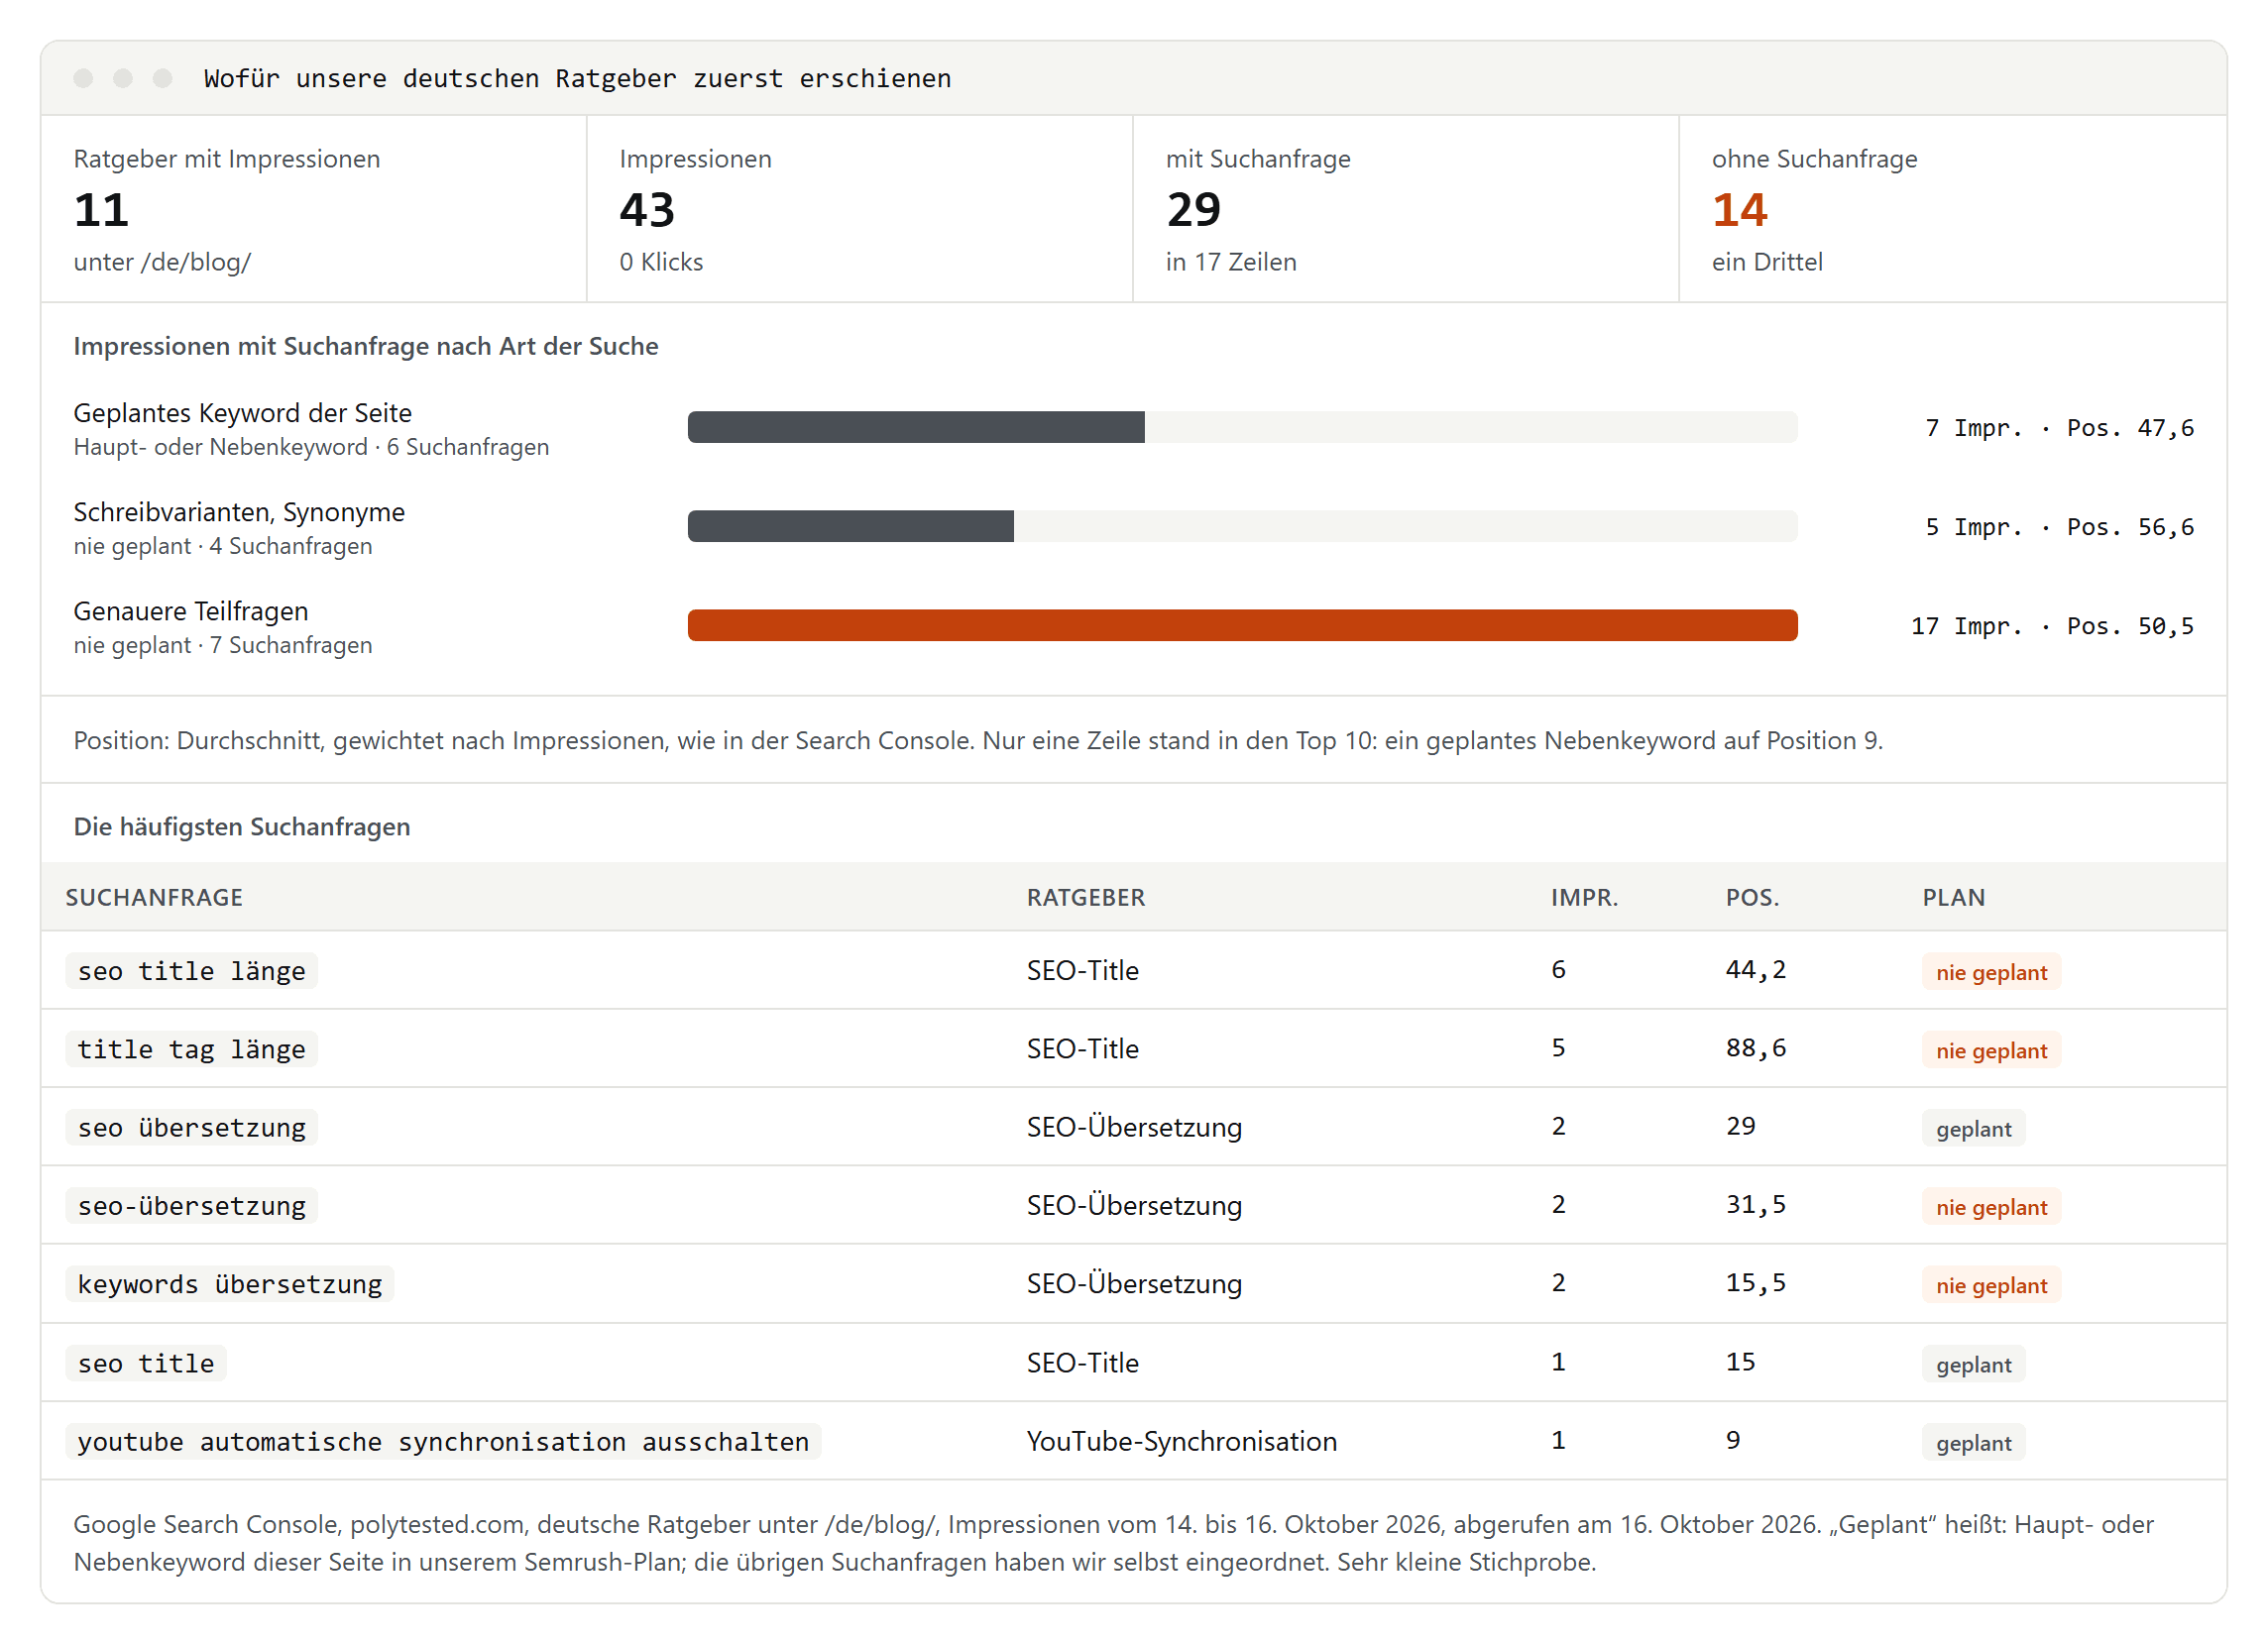Click 'nie geplant' badge in 'keywords übersetzung' row
Viewport: 2268px width, 1644px height.
(1991, 1285)
